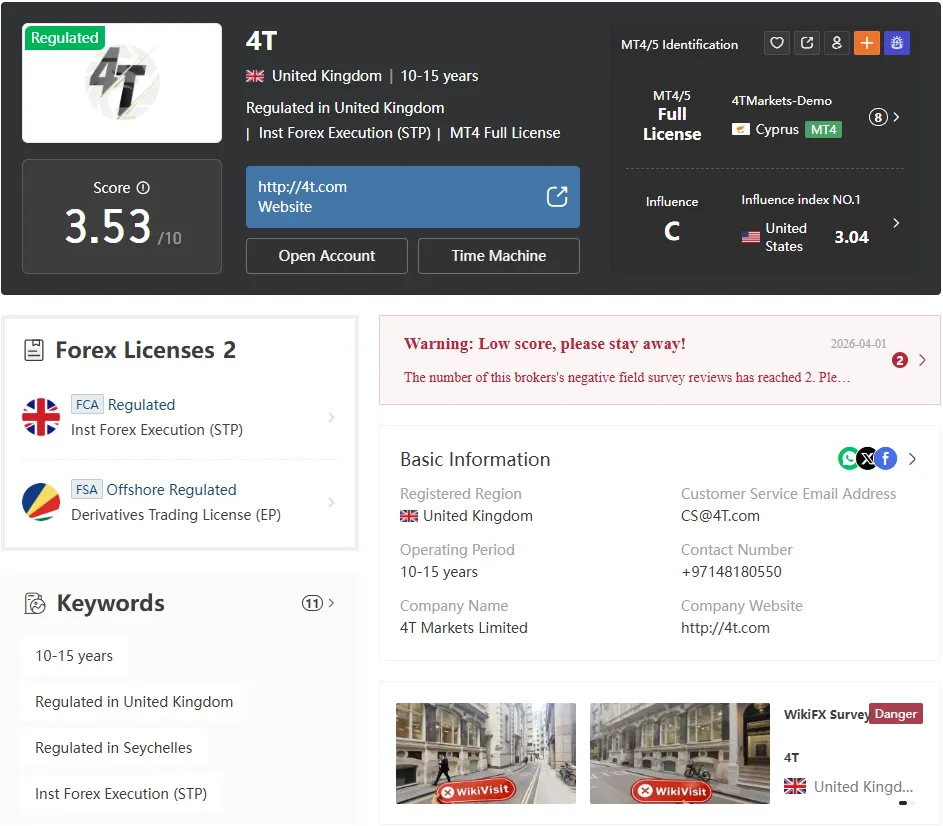Click the 11 keywords count badge
Viewport: 943px width, 826px height.
point(312,603)
